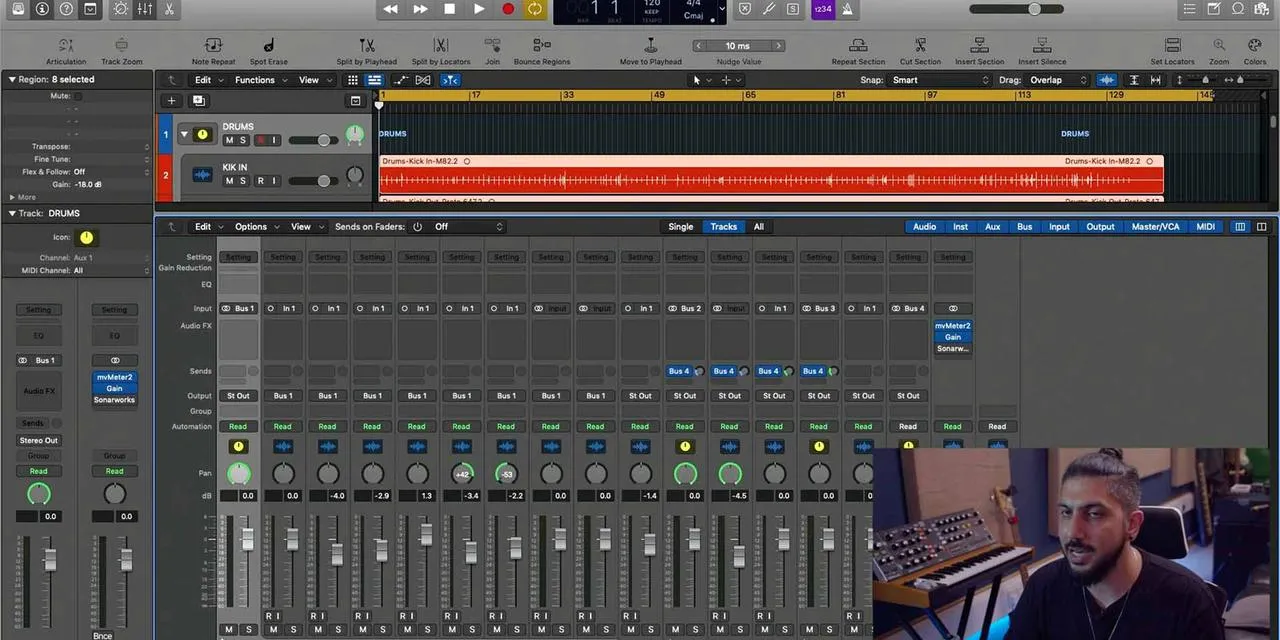Open the Media Browser icon
1280x640 pixels.
click(x=1263, y=9)
